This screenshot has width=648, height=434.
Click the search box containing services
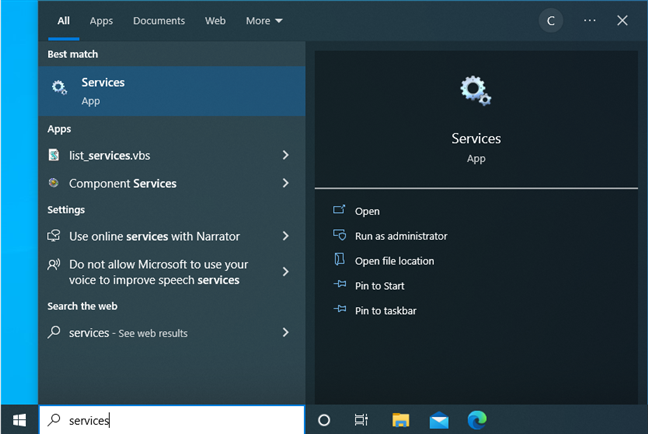170,420
